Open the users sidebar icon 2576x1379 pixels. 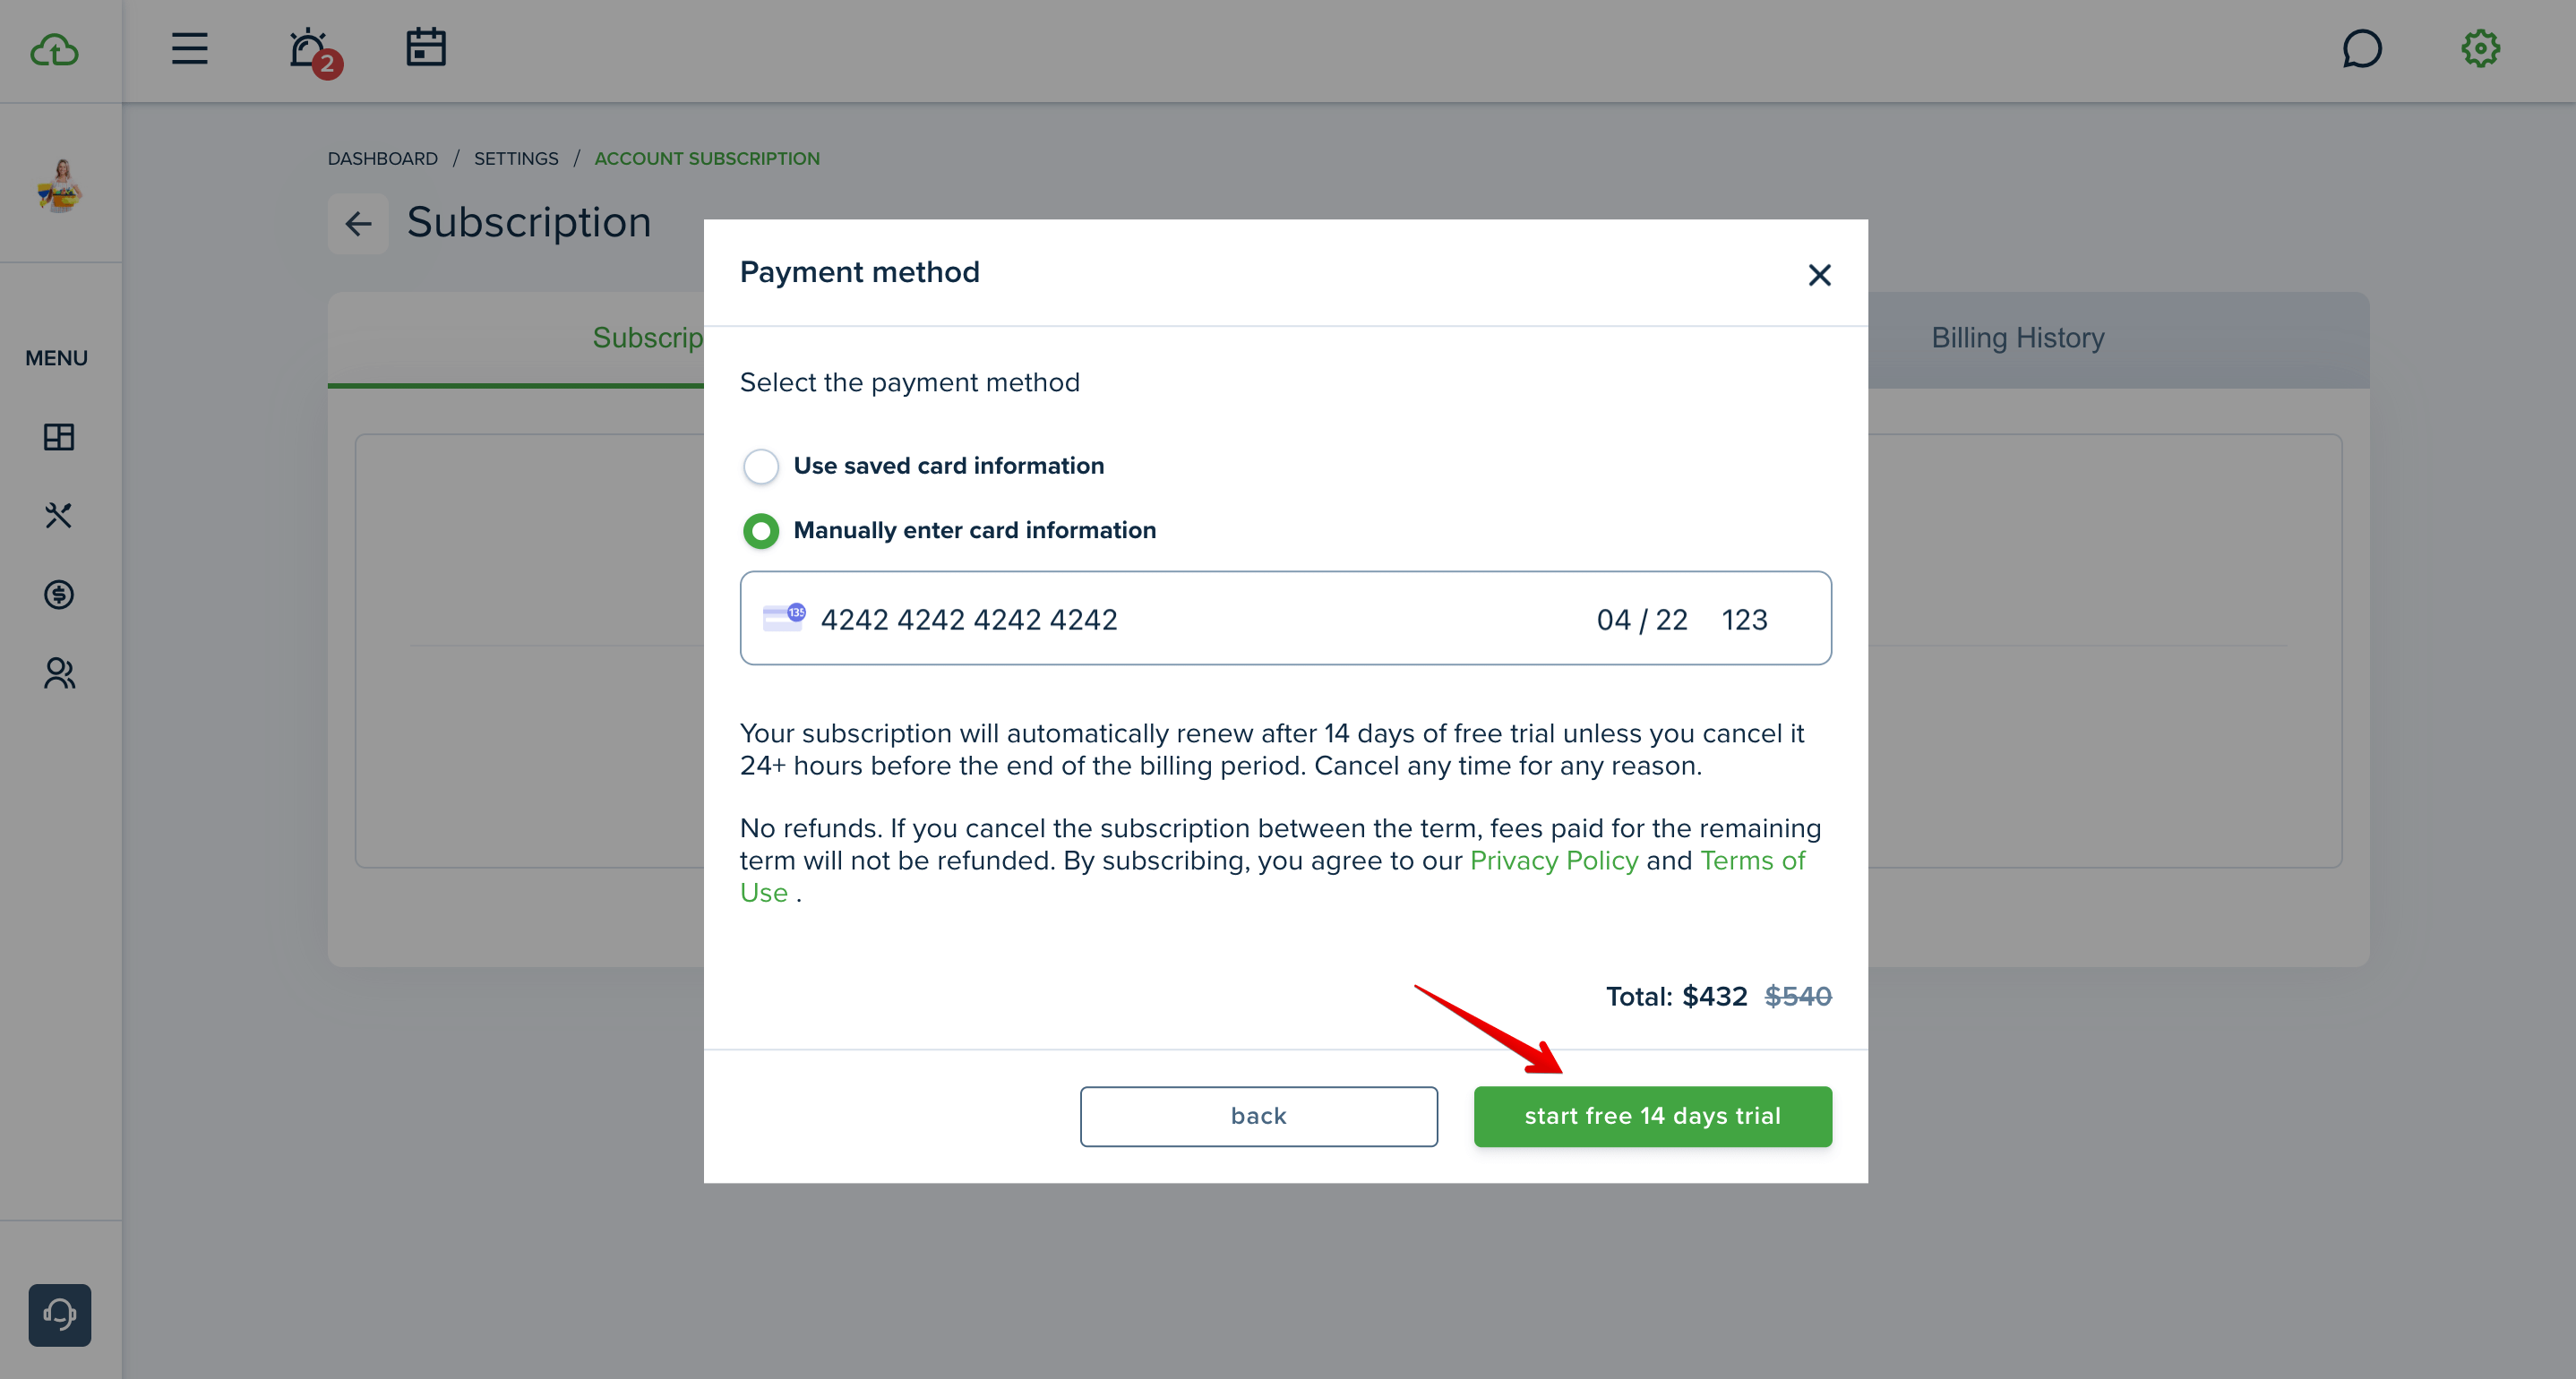(59, 673)
